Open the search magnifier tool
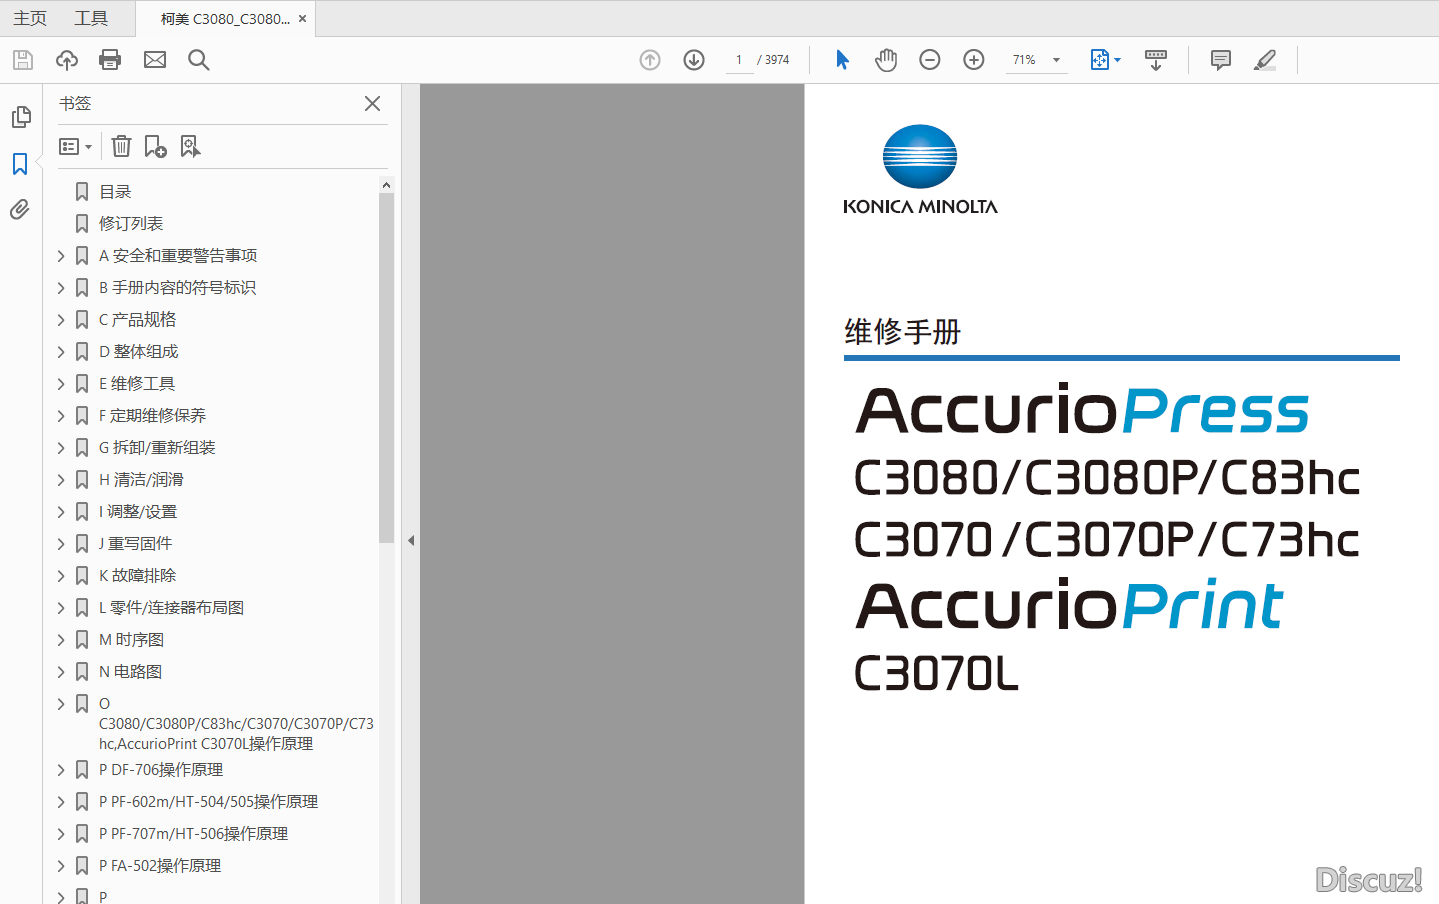 click(199, 60)
